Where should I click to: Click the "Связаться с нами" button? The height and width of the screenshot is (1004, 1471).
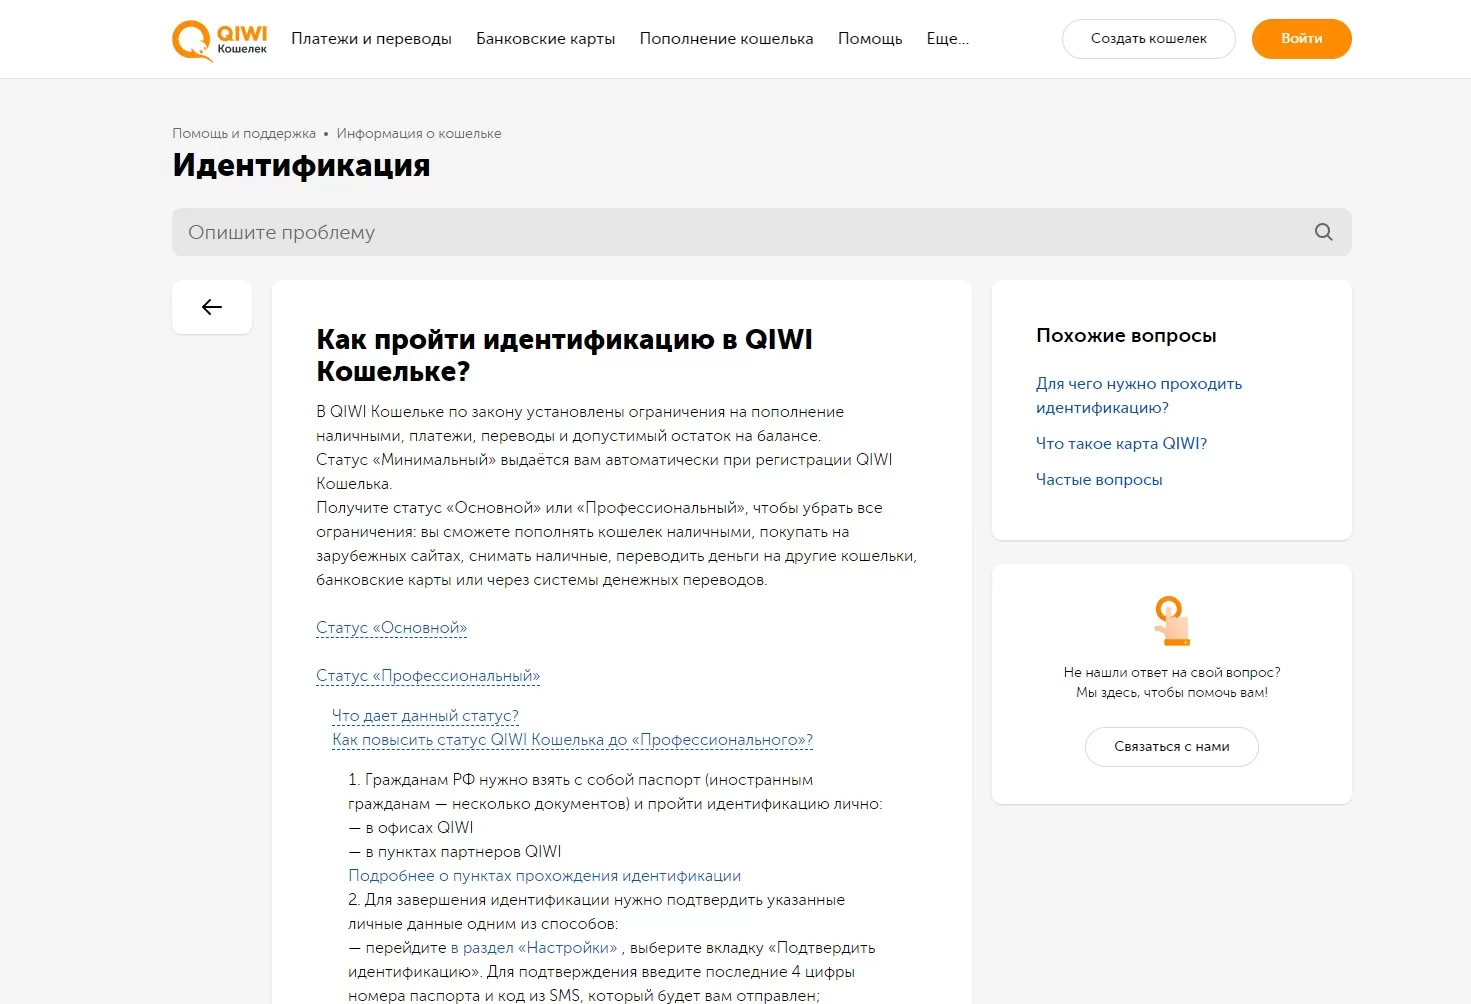[x=1171, y=746]
